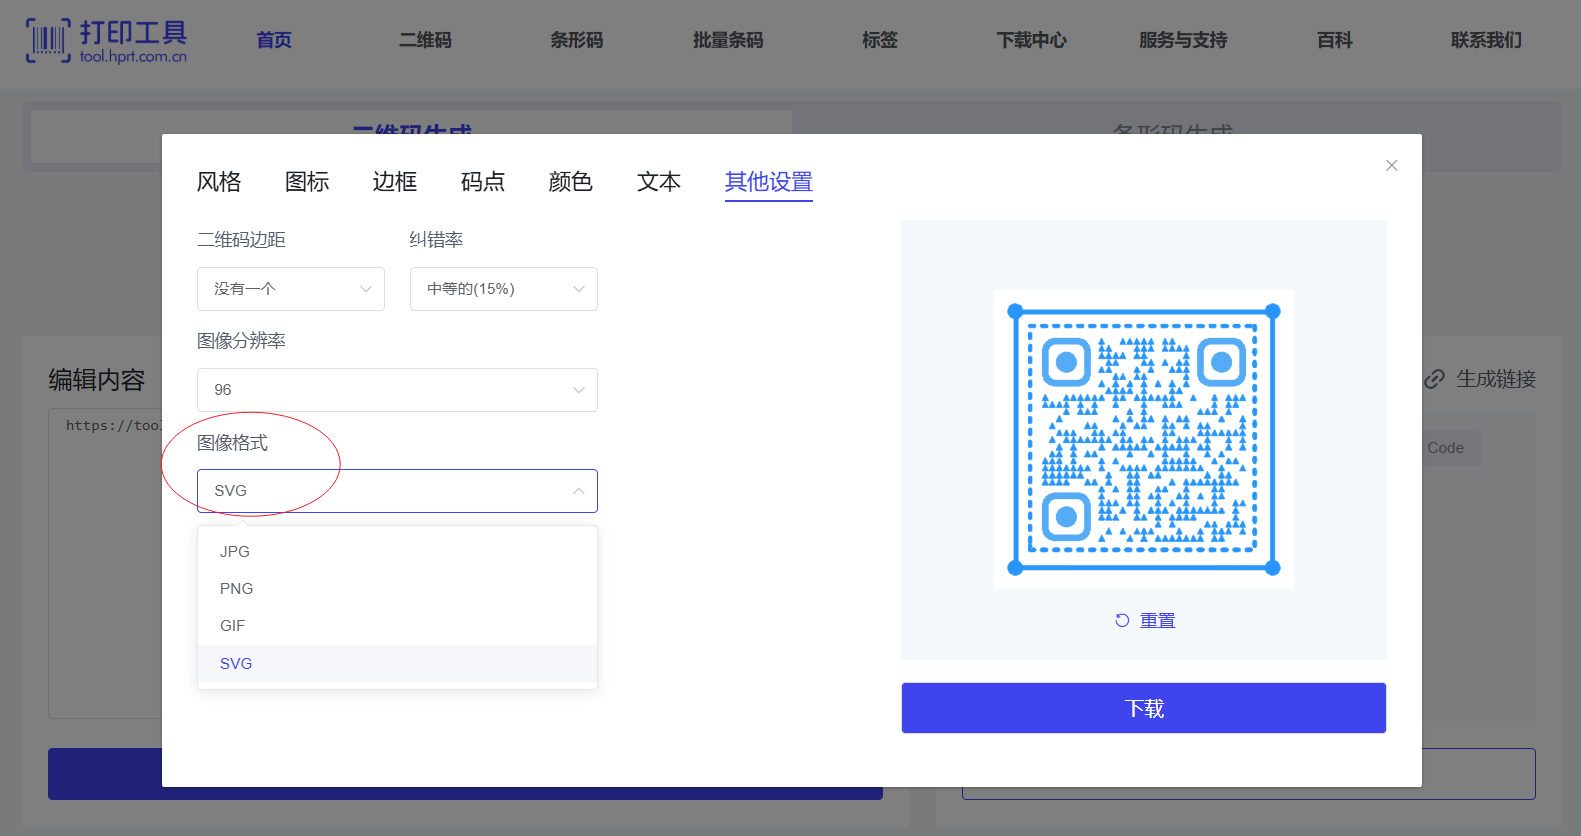The height and width of the screenshot is (836, 1581).
Task: Click the URL text area under 编辑内容
Action: pyautogui.click(x=105, y=563)
